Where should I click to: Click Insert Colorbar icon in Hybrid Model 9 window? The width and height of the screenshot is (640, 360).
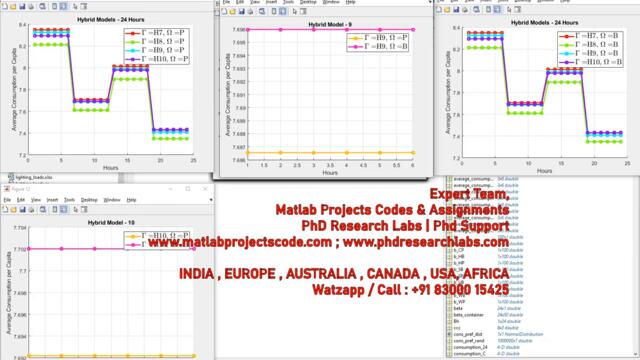click(274, 11)
